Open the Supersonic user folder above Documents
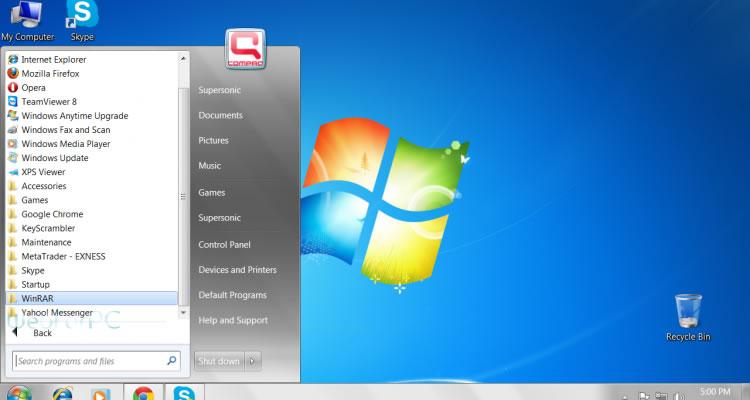750x400 pixels. pyautogui.click(x=220, y=90)
